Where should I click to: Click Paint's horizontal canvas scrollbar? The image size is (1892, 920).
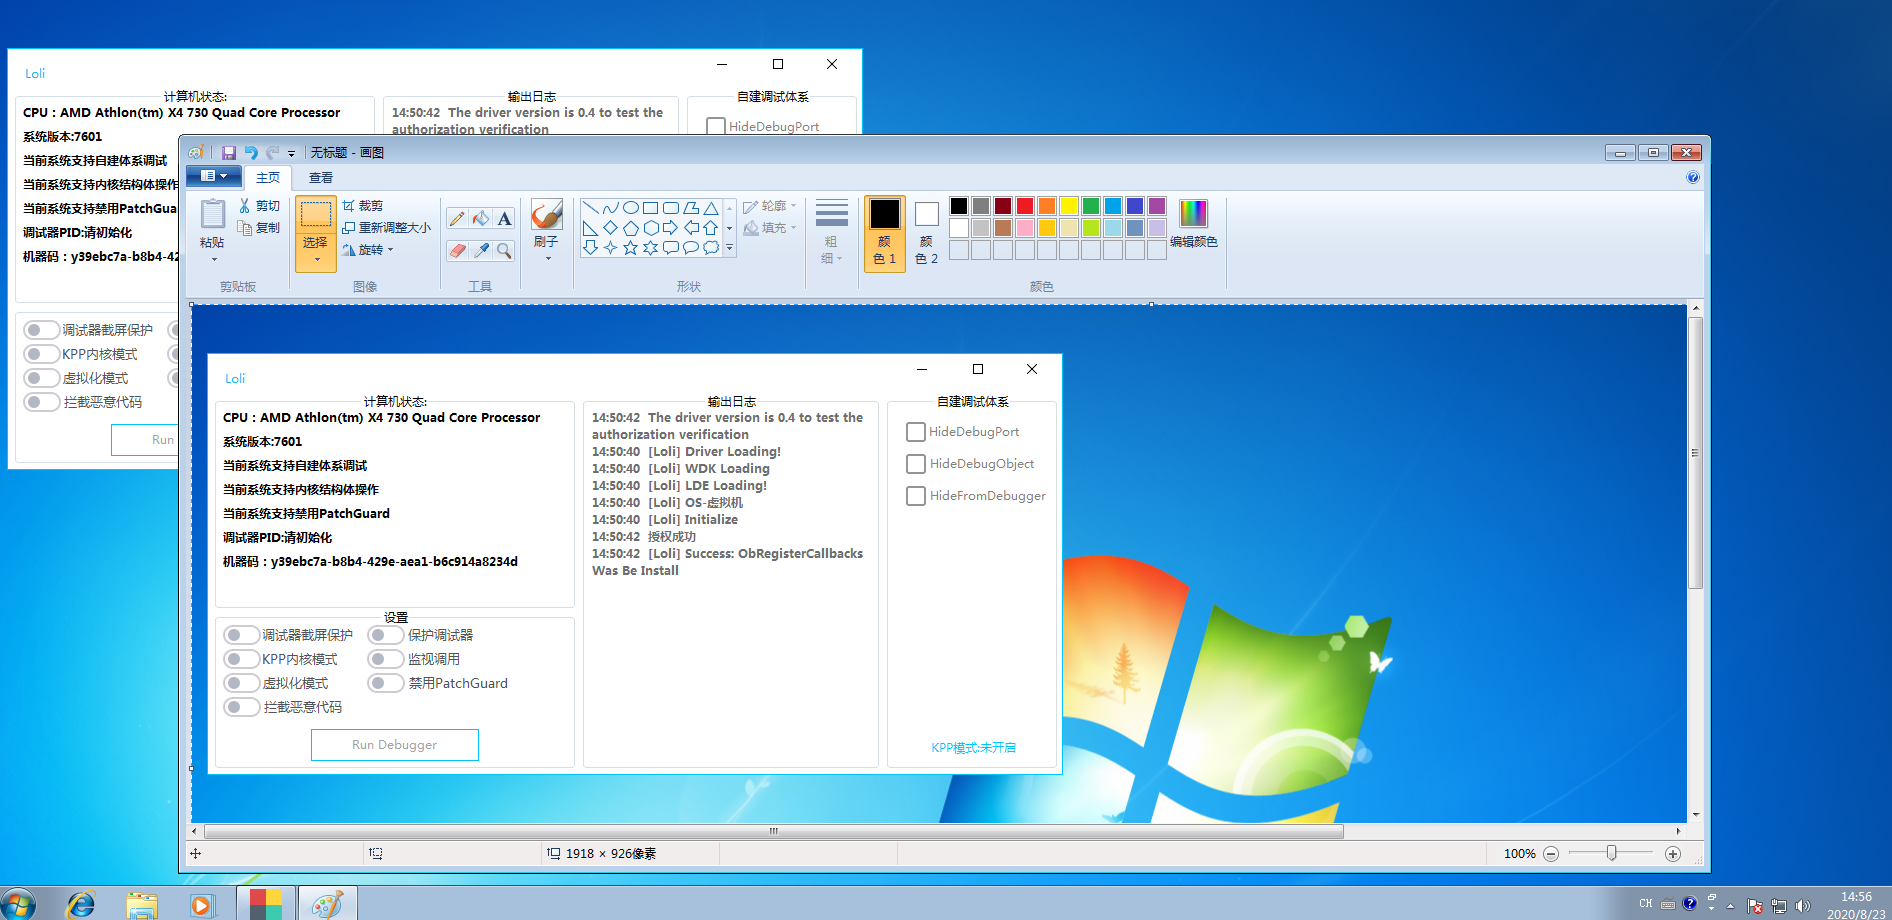[x=774, y=831]
